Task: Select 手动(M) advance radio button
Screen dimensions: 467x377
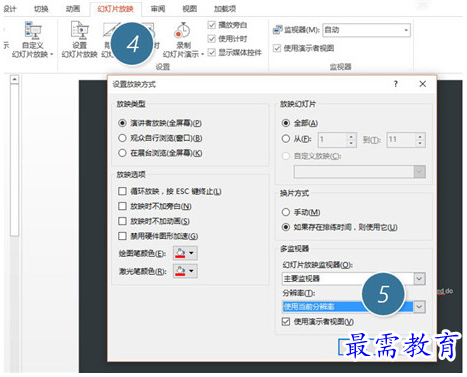Action: tap(286, 212)
